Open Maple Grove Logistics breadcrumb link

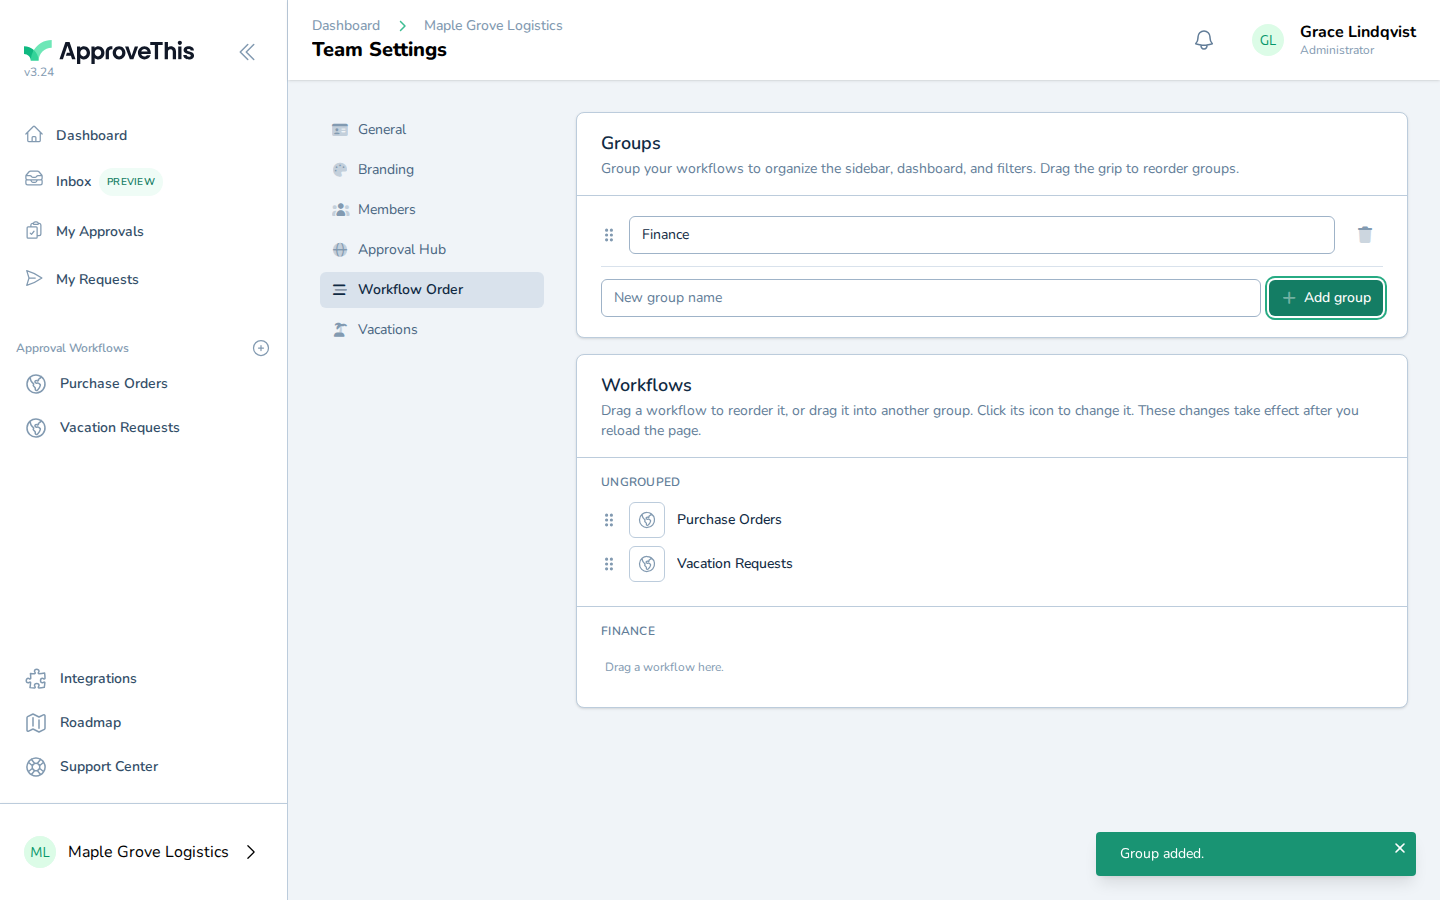[493, 26]
